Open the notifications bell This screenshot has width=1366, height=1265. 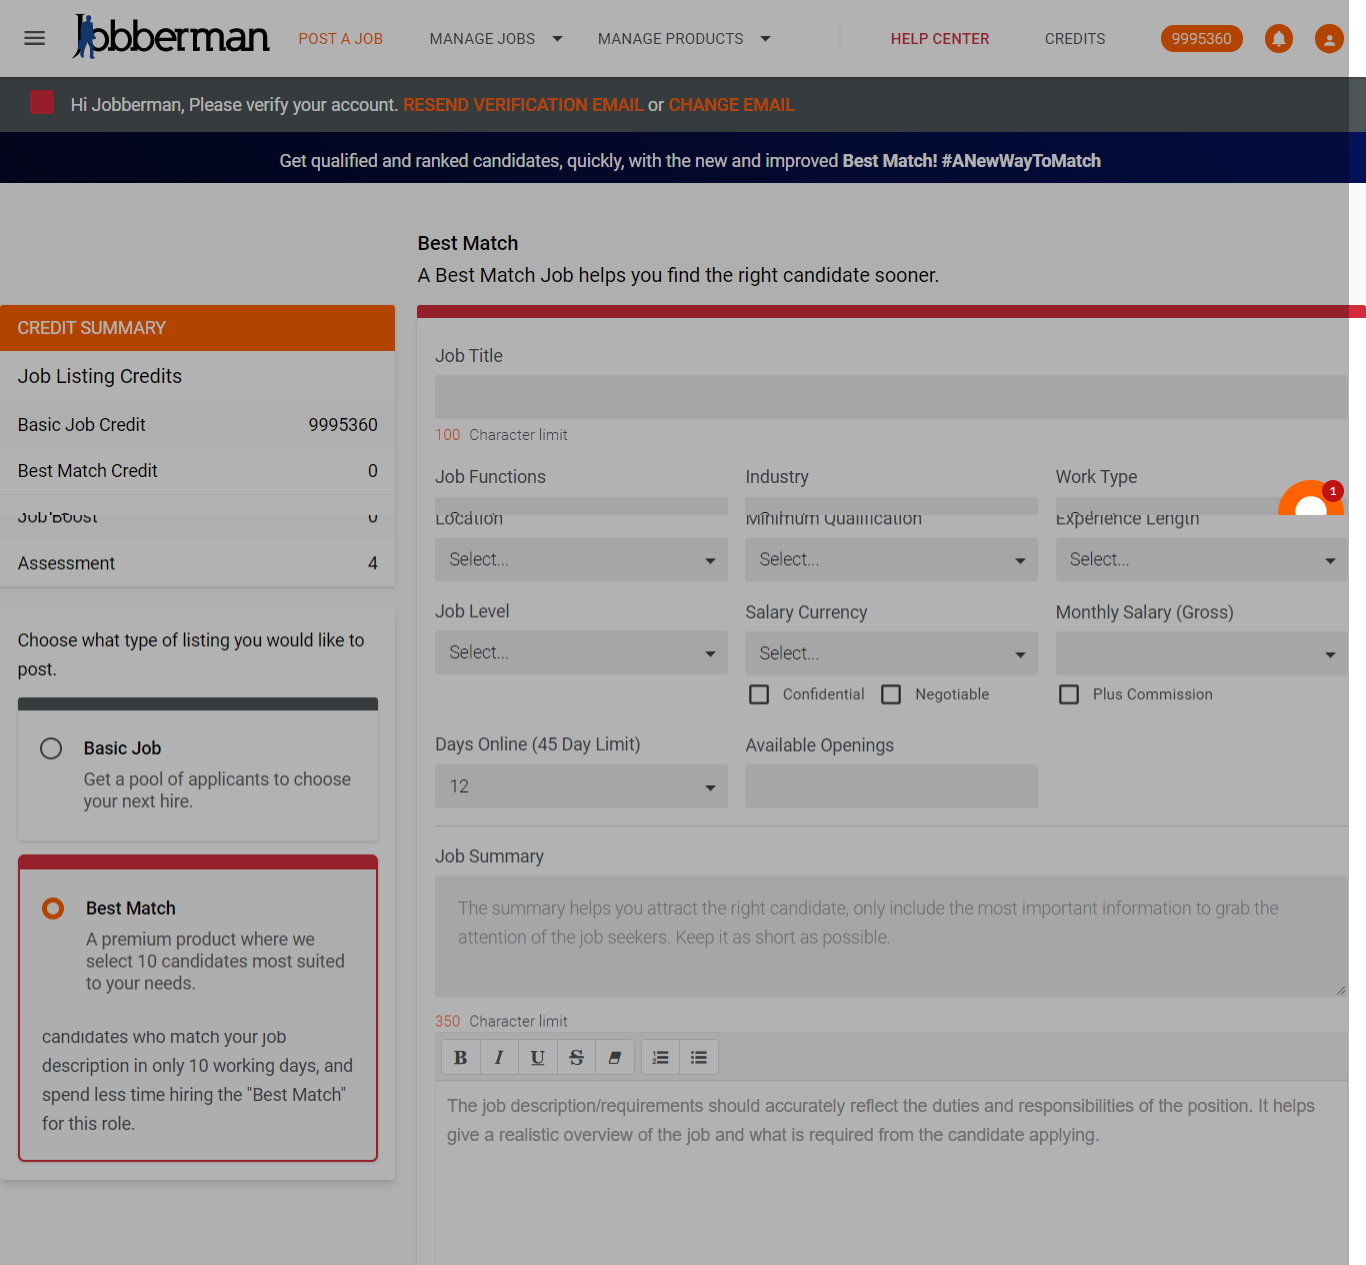coord(1279,39)
